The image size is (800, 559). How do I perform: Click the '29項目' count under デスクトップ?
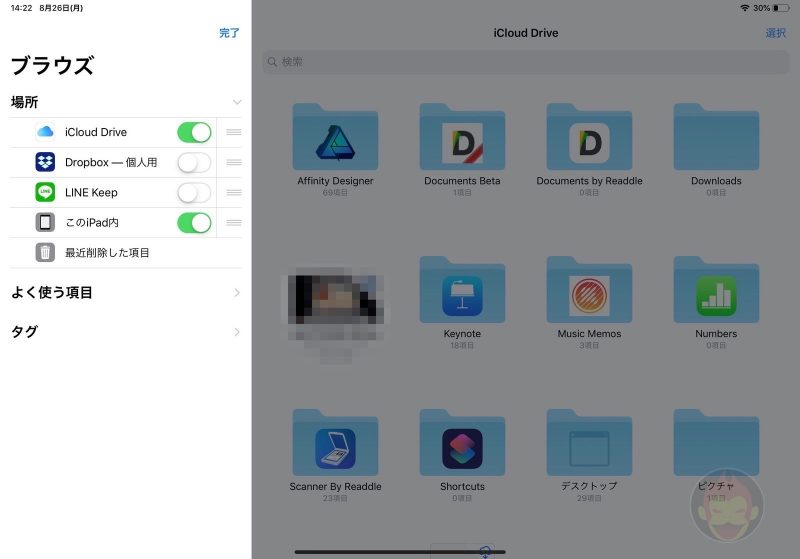(x=589, y=498)
